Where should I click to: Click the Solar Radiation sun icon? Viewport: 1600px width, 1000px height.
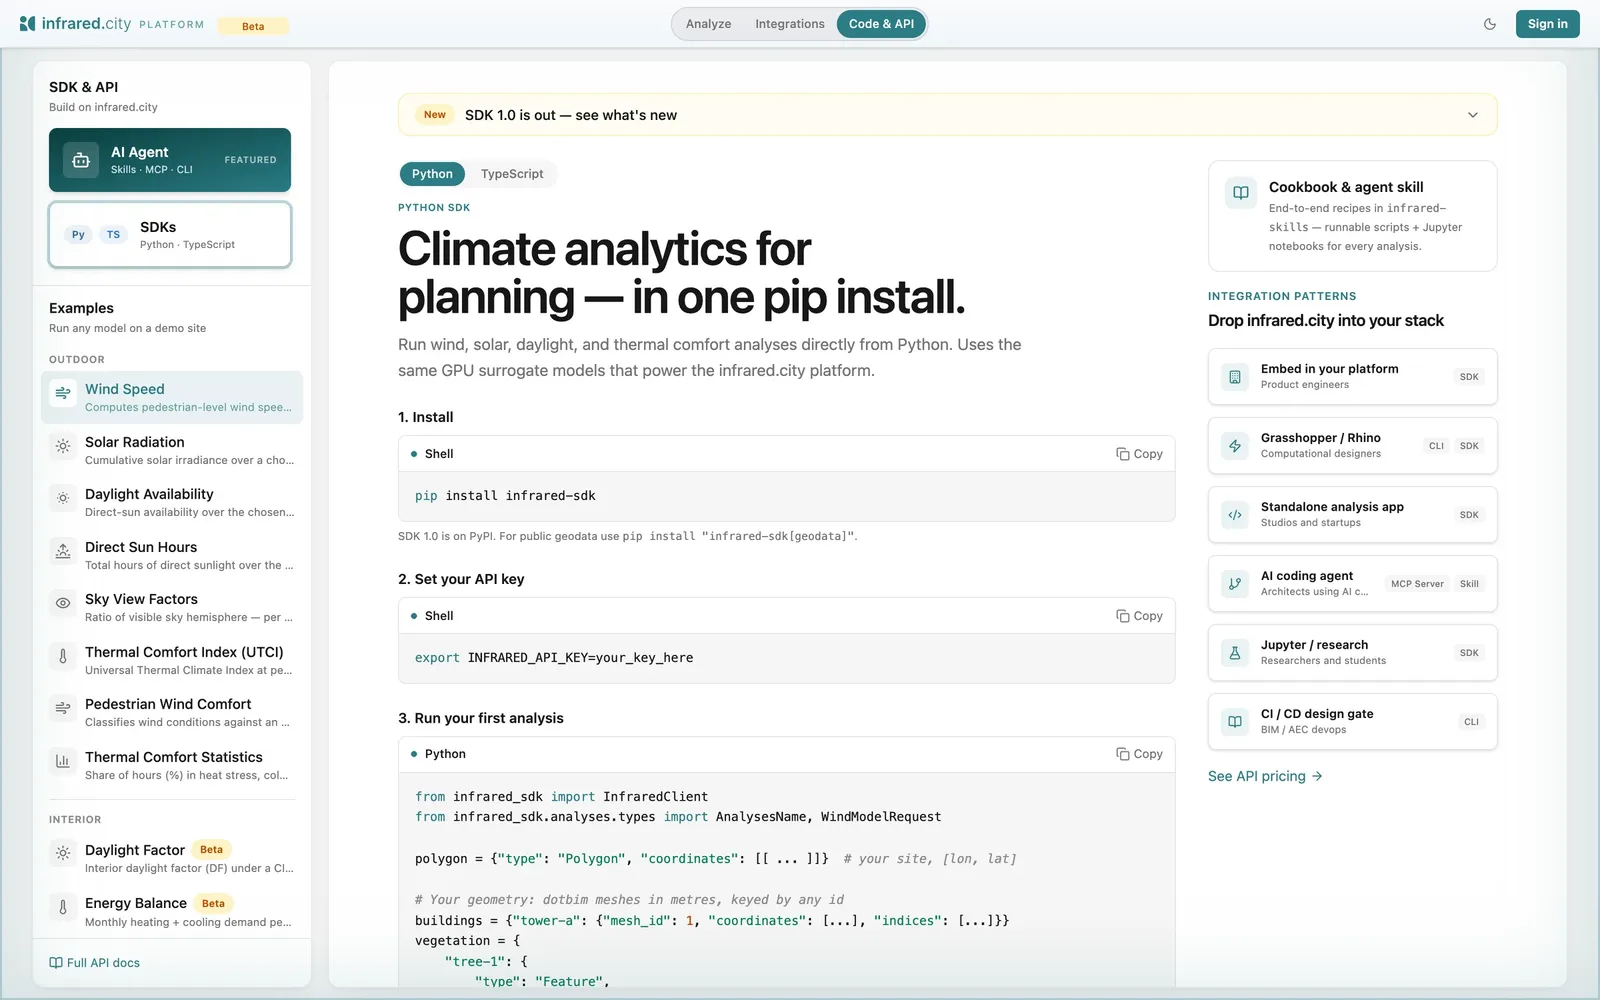63,446
